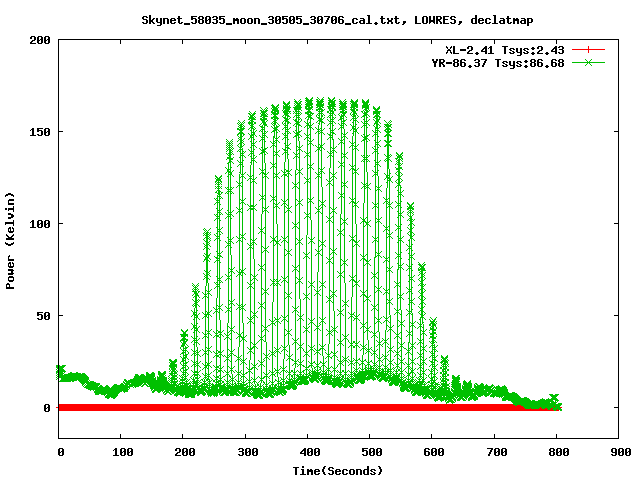Click the x-axis tick label 200
Viewport: 640px width, 480px height.
coord(185,452)
